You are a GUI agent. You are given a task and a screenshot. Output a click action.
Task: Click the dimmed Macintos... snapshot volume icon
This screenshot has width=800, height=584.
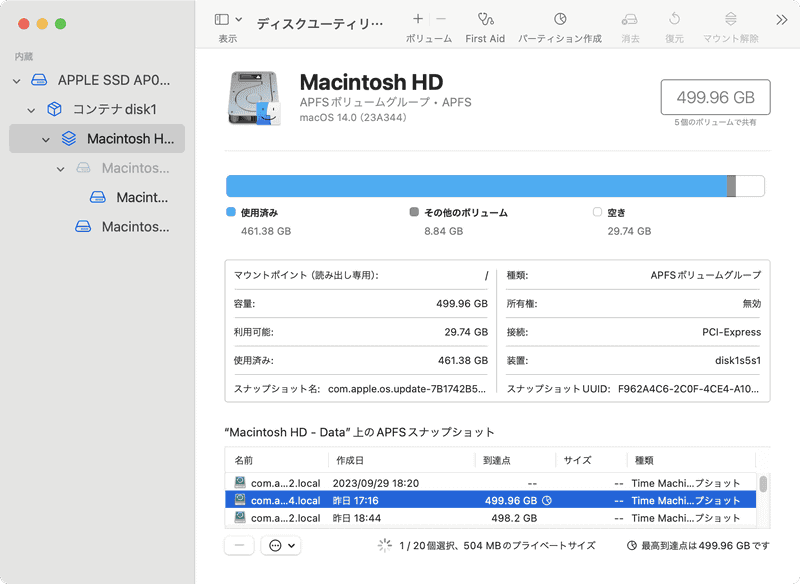click(83, 168)
